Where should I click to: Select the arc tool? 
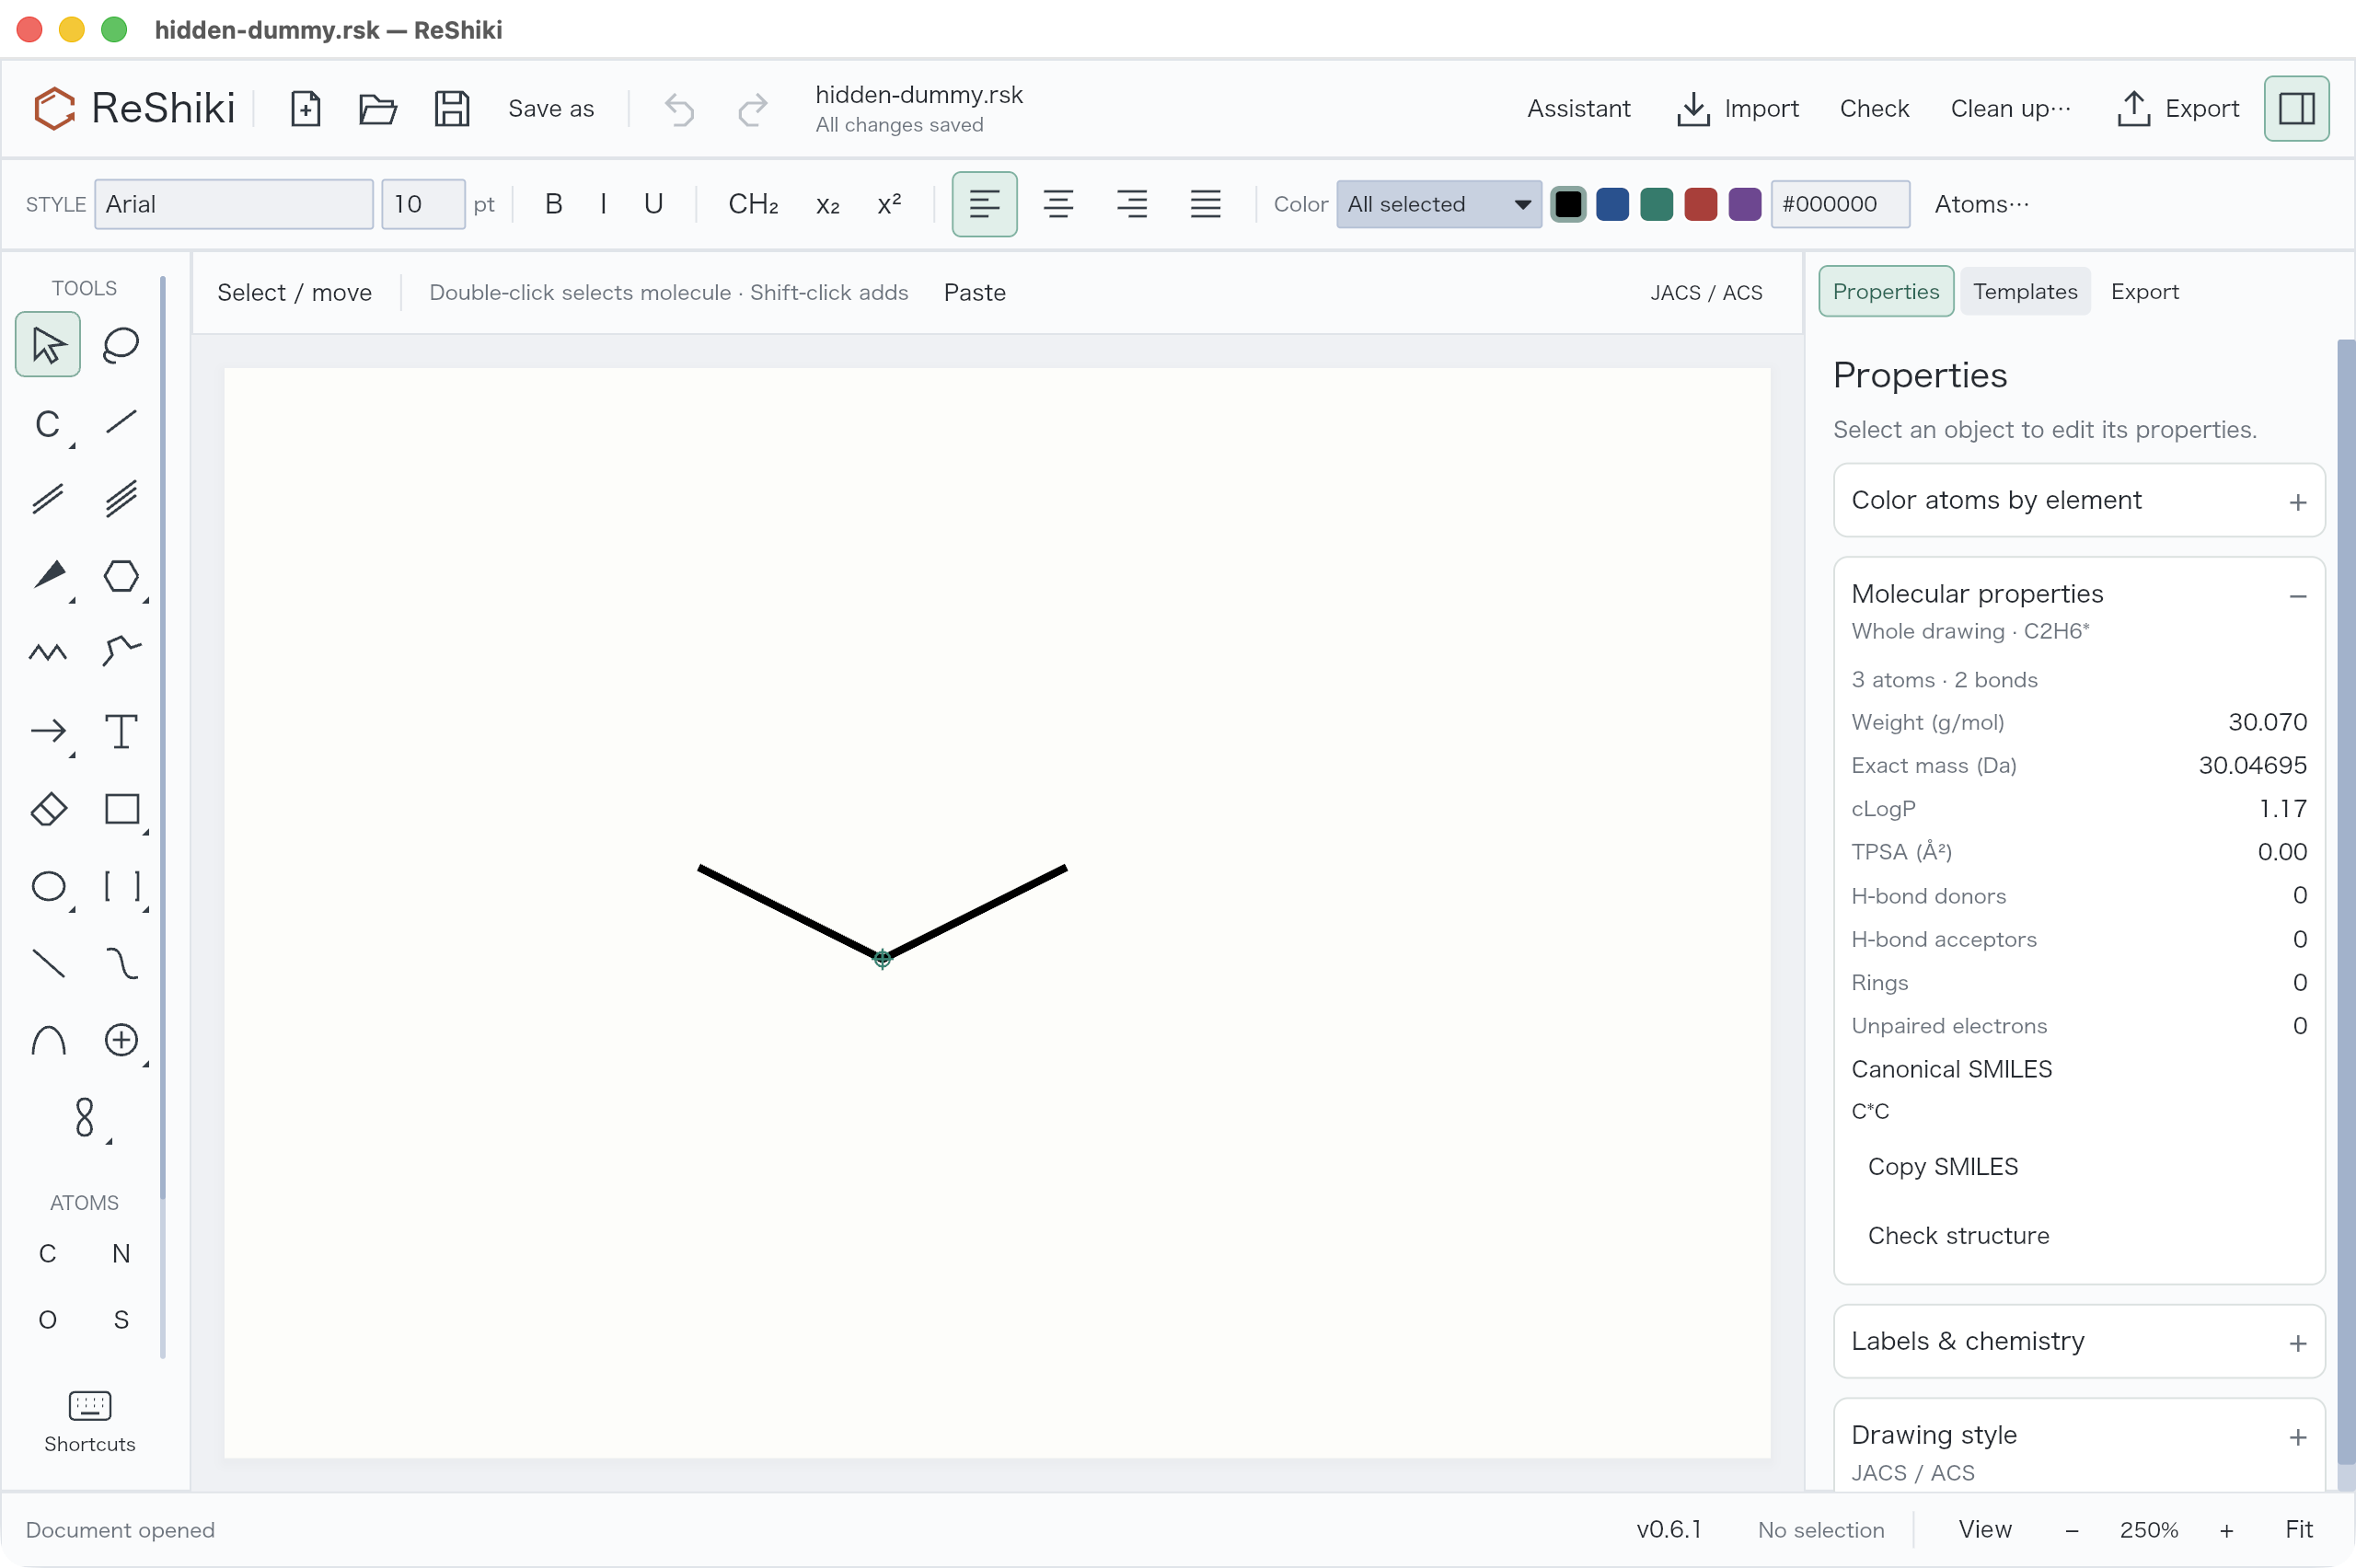(47, 1040)
